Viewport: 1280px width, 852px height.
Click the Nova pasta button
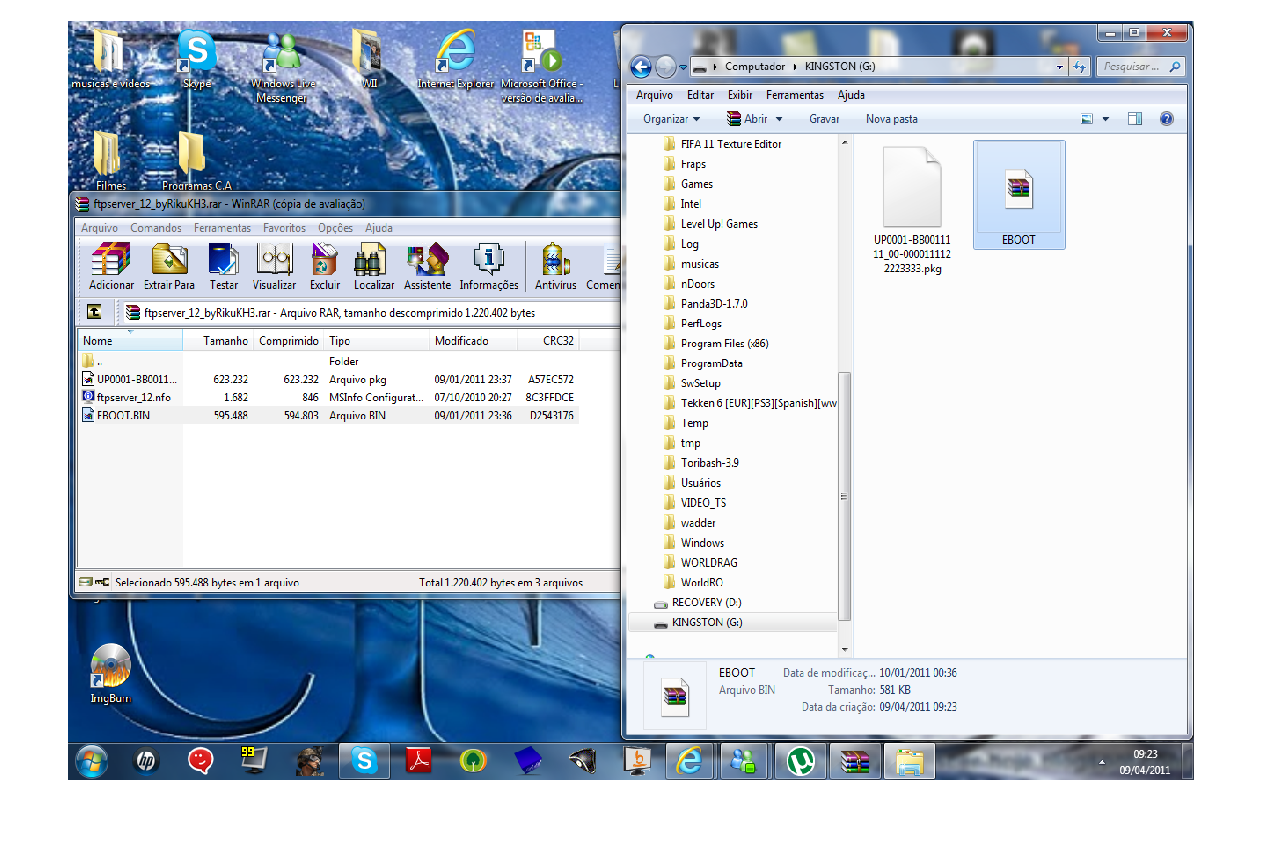[891, 118]
